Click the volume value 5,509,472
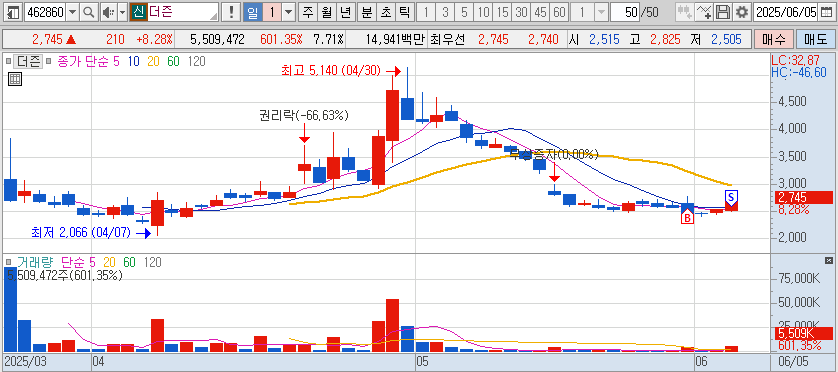This screenshot has width=838, height=372. coord(217,39)
